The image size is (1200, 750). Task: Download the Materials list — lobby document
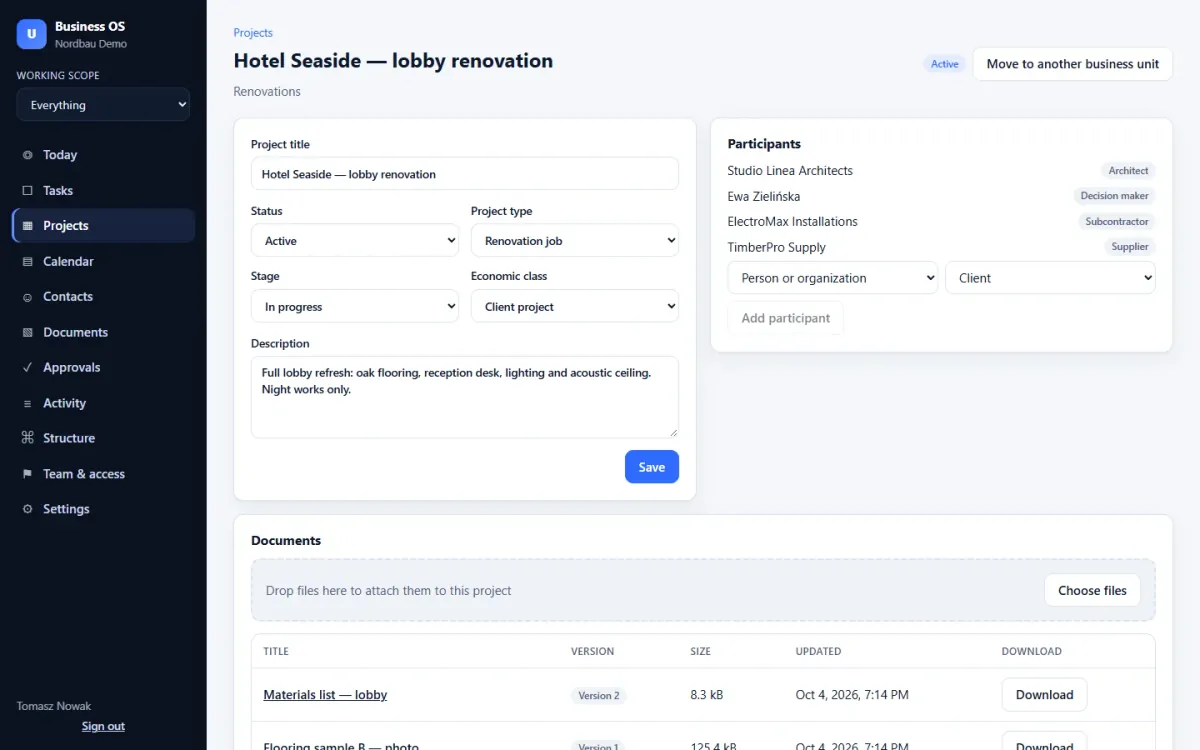click(1044, 695)
